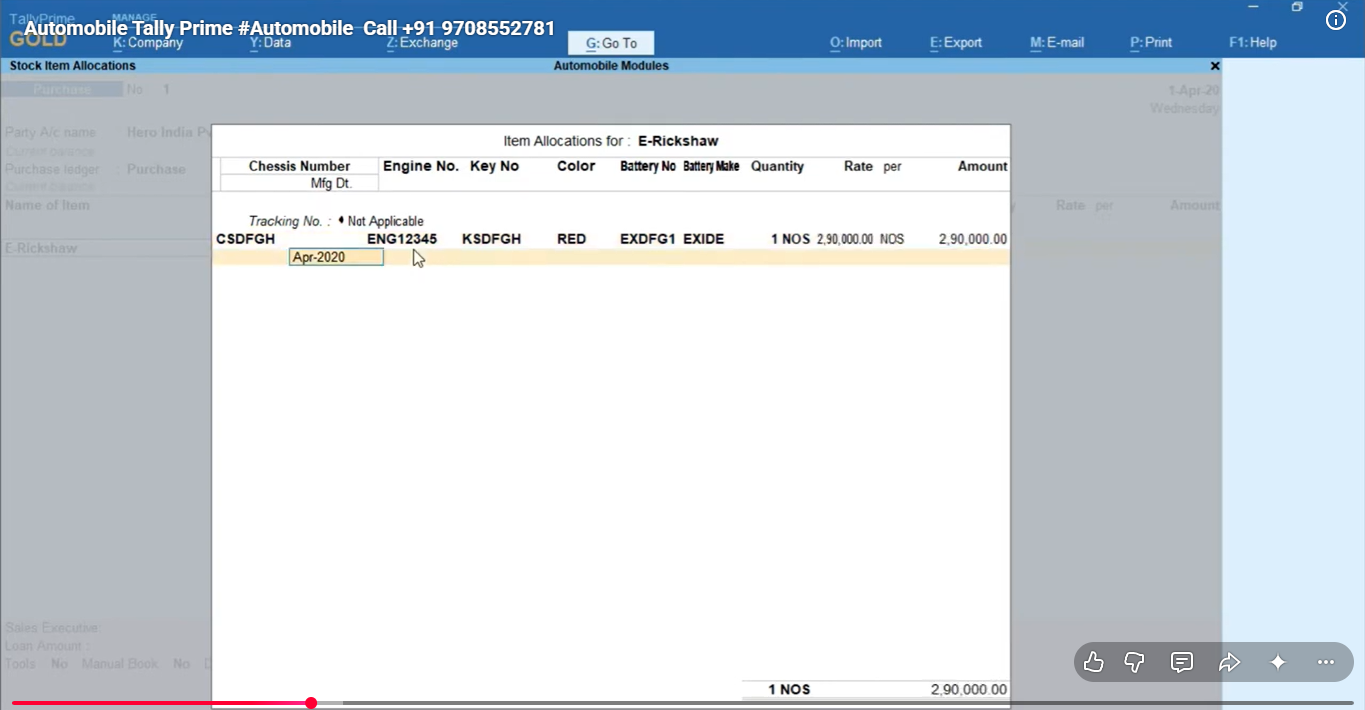
Task: Click battery number EXDFG1
Action: click(648, 239)
